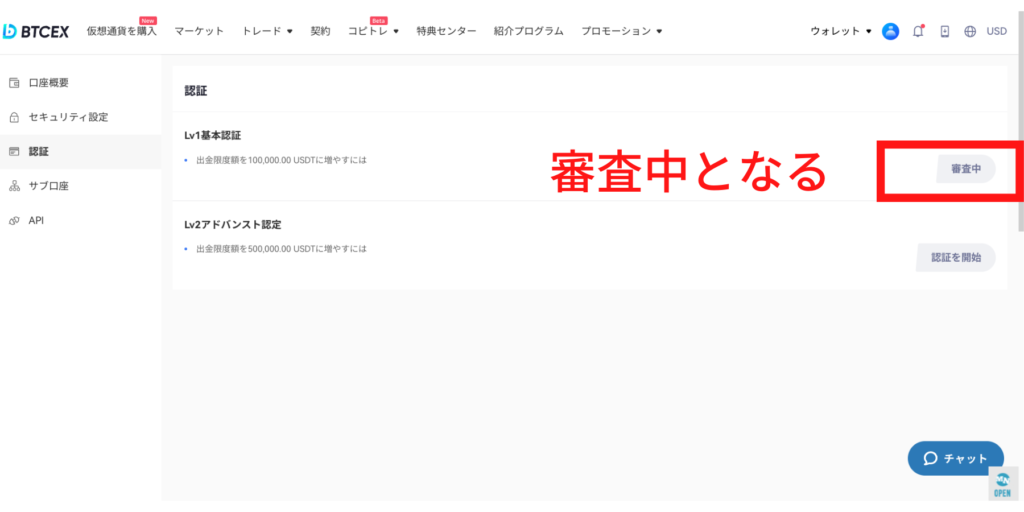
Task: Click the card icon beside 認証
Action: click(x=14, y=152)
